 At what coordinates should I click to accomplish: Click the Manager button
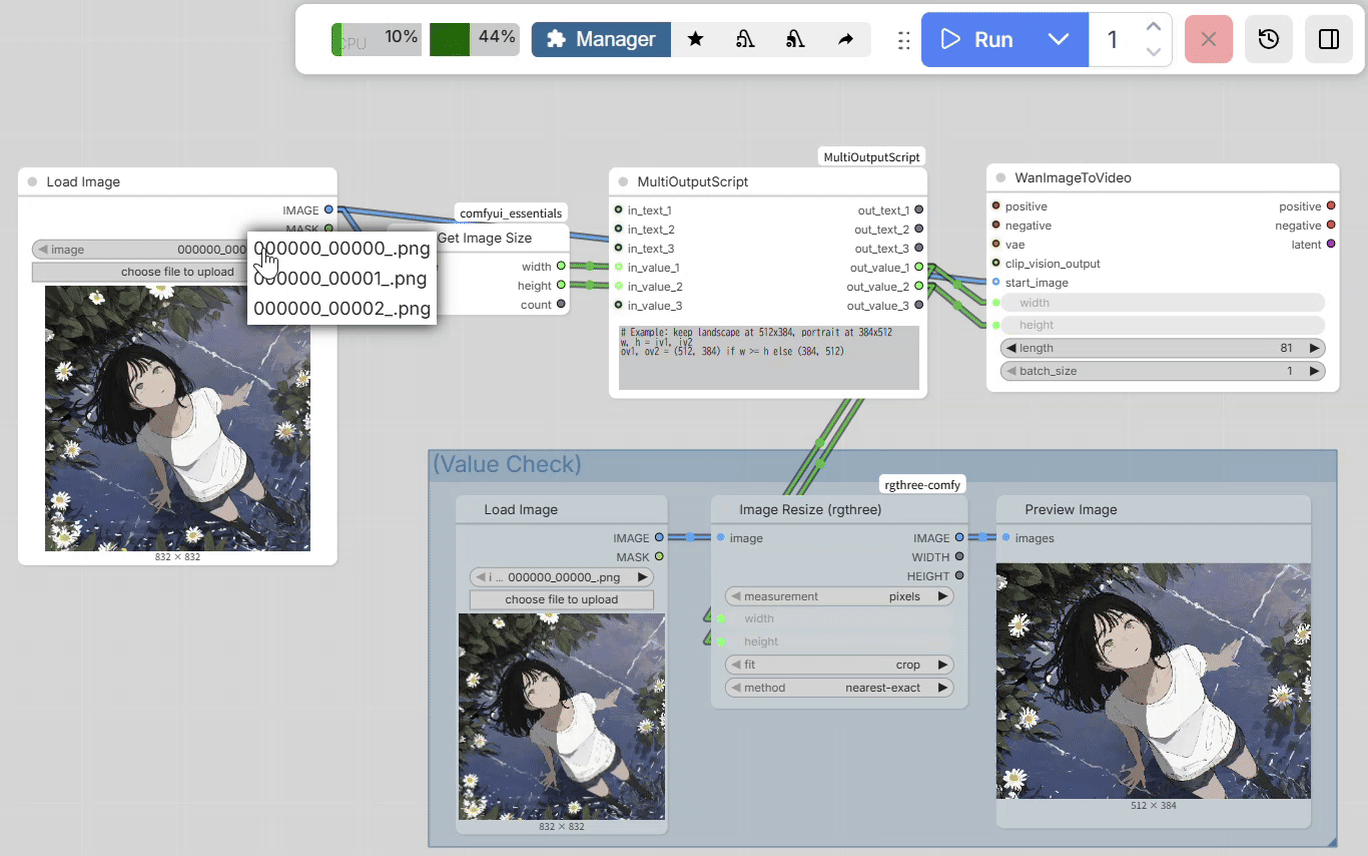601,39
